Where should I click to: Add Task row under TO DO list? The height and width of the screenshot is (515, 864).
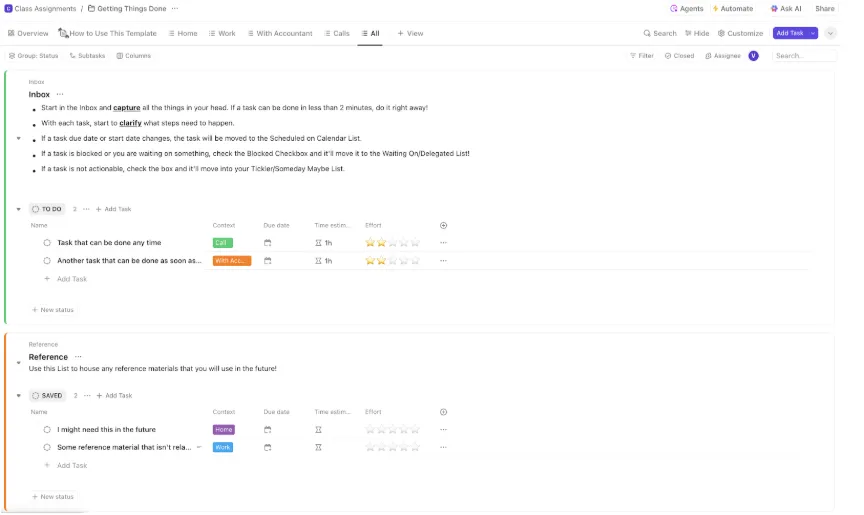pyautogui.click(x=66, y=279)
